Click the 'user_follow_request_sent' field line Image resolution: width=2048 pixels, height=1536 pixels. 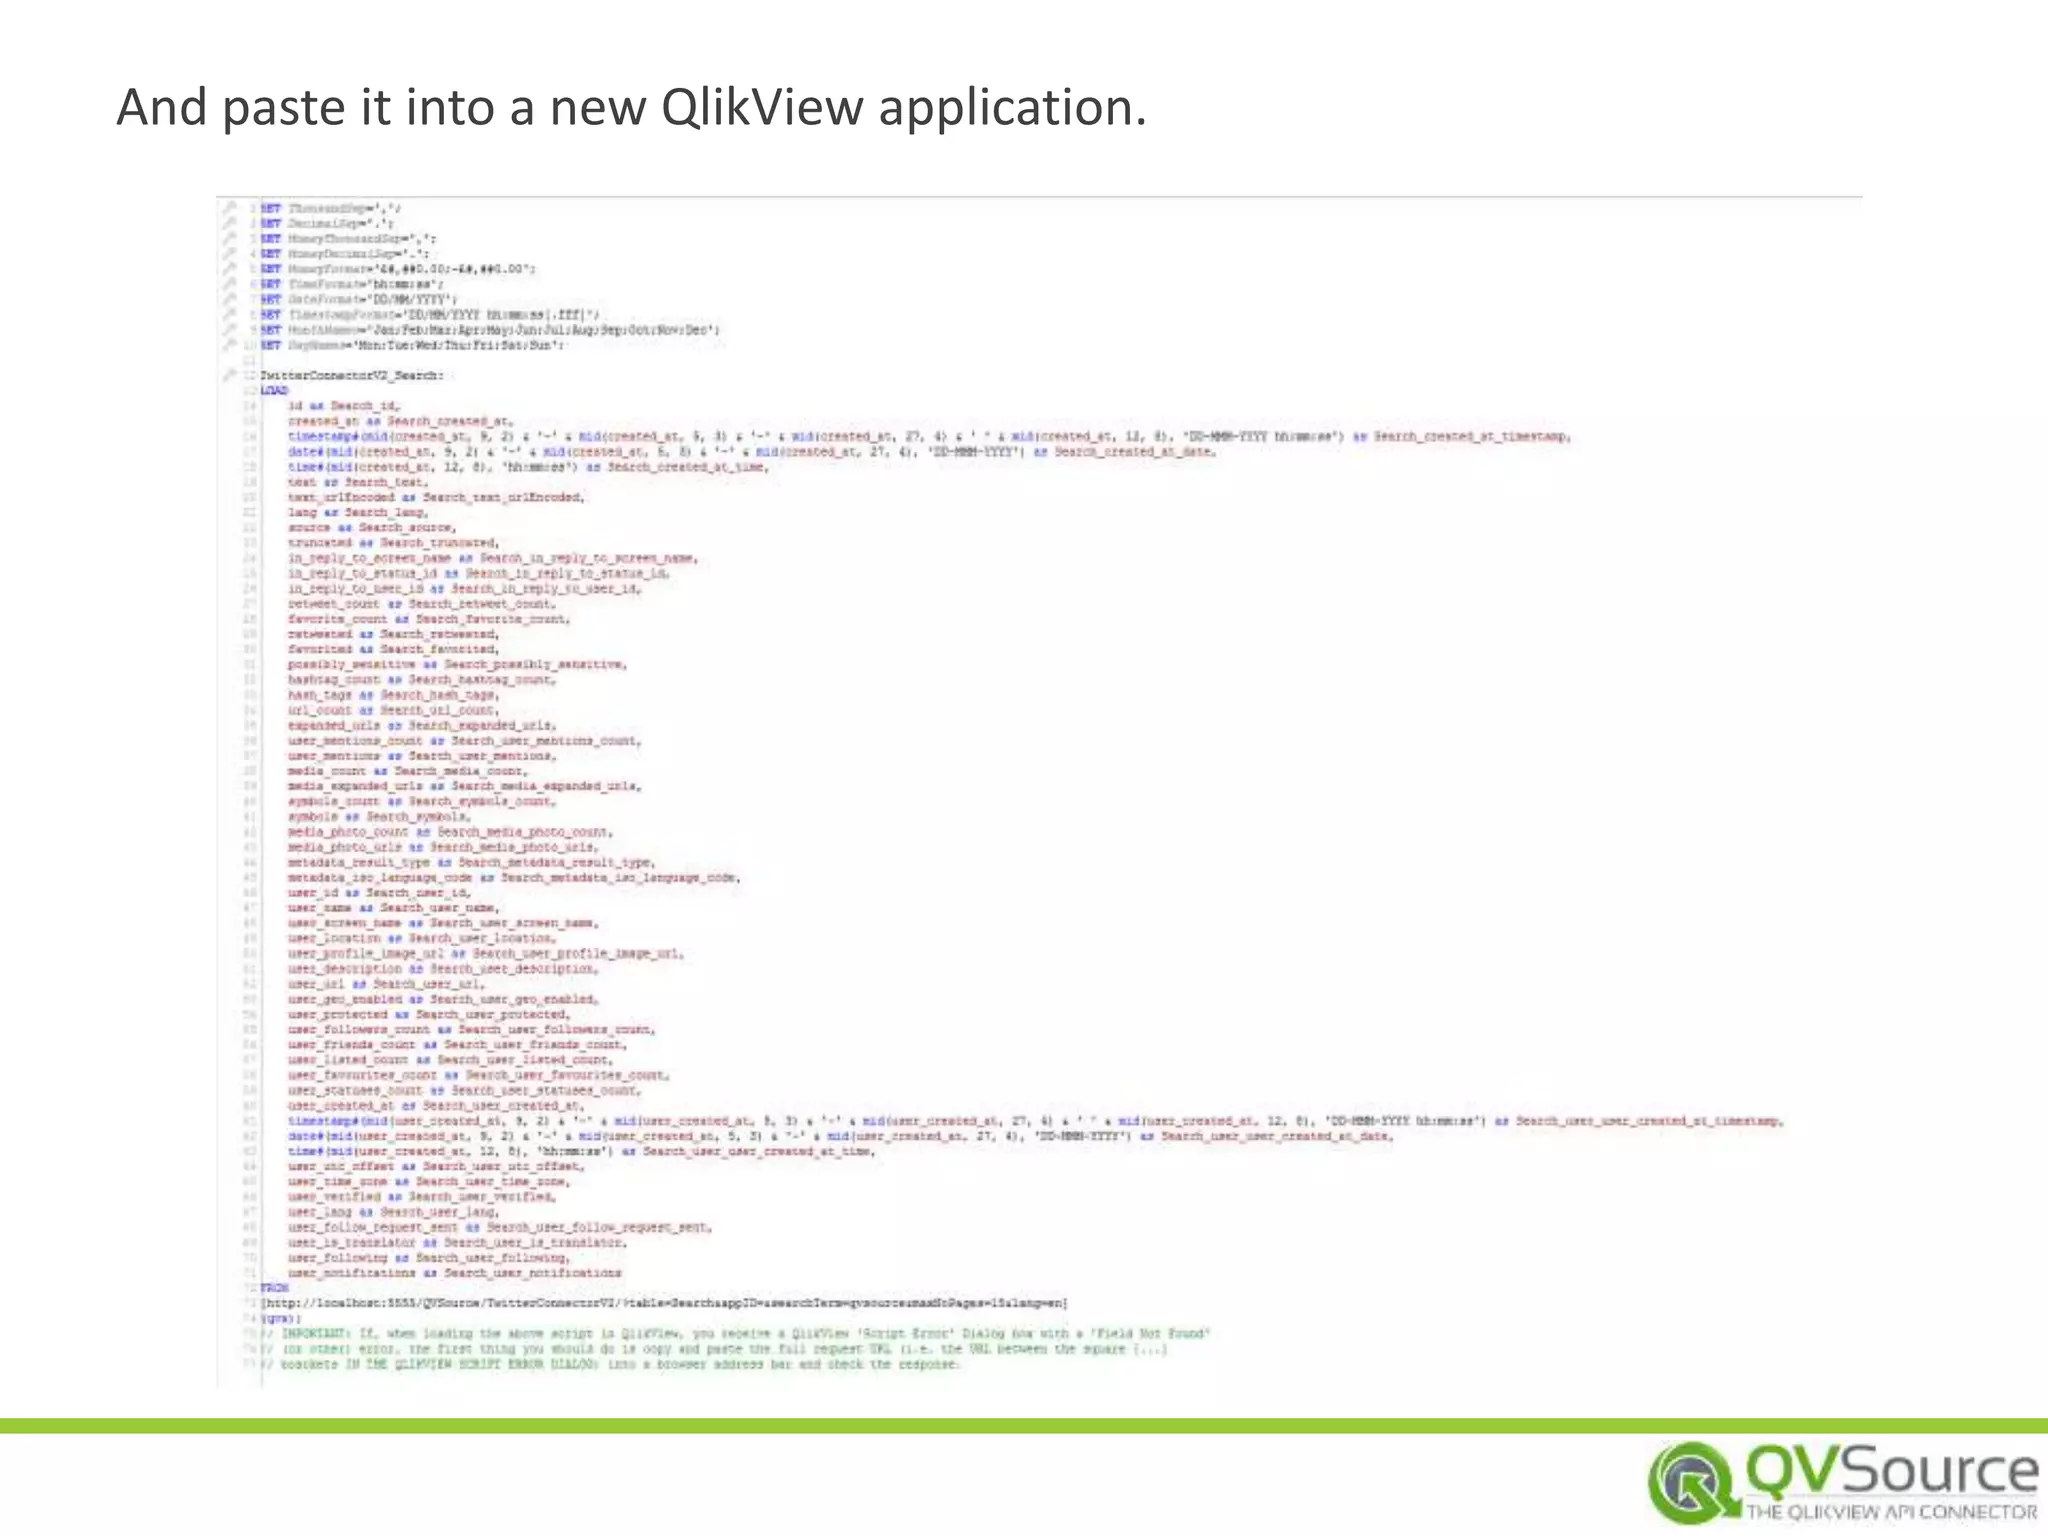pyautogui.click(x=500, y=1228)
